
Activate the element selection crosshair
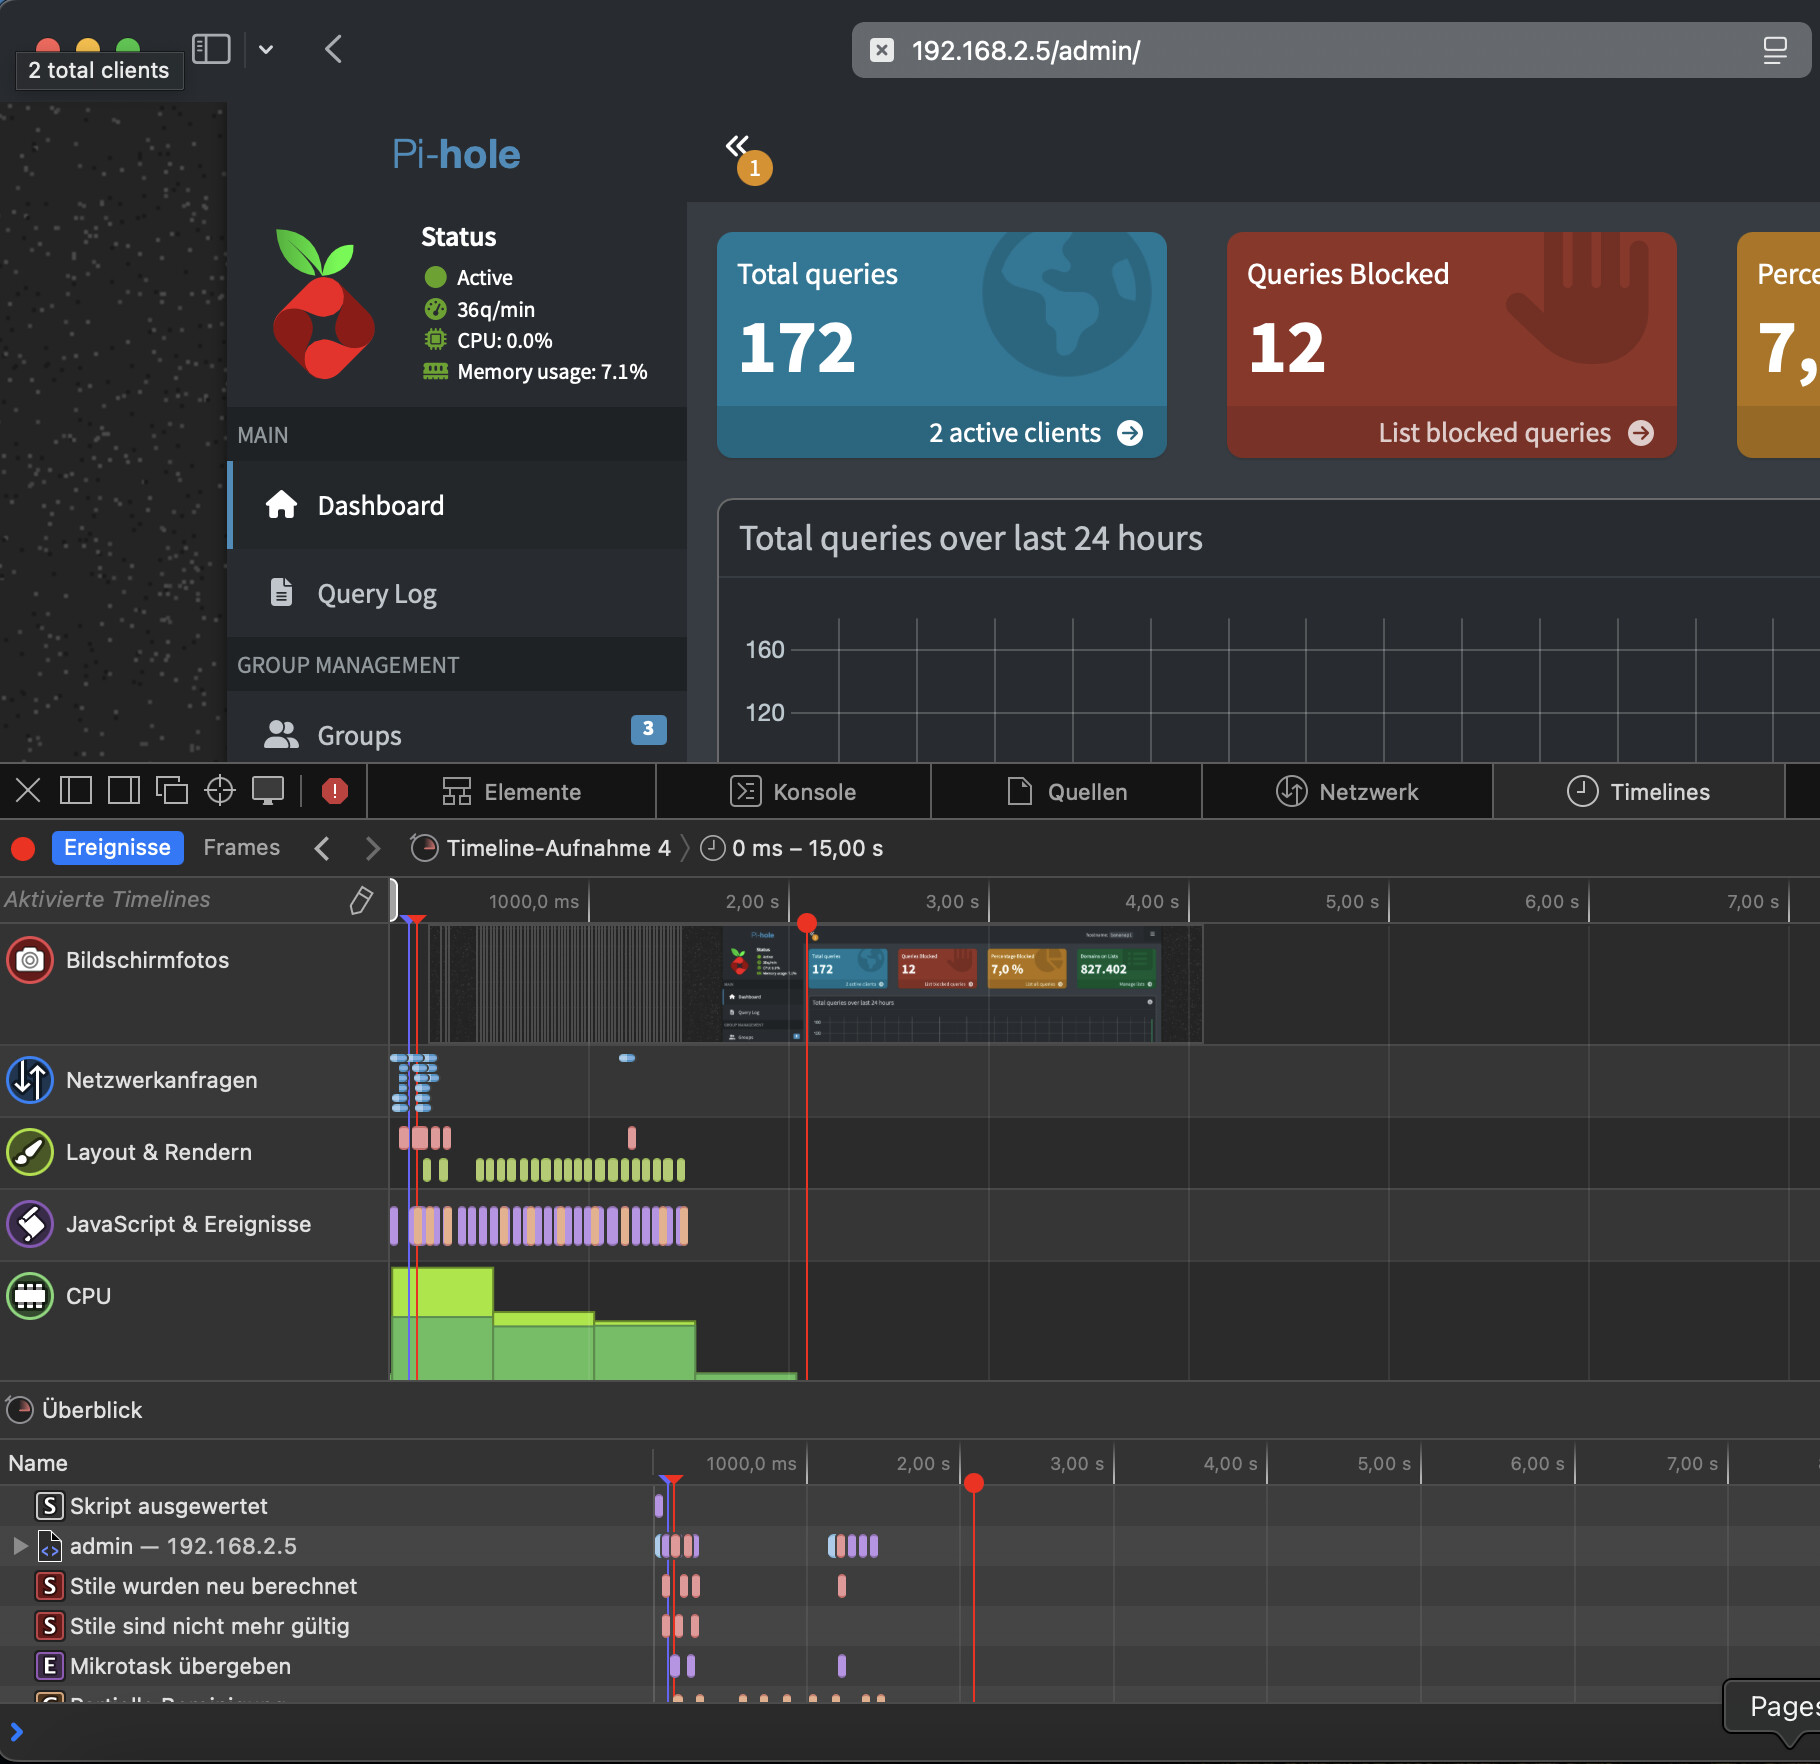pyautogui.click(x=220, y=791)
